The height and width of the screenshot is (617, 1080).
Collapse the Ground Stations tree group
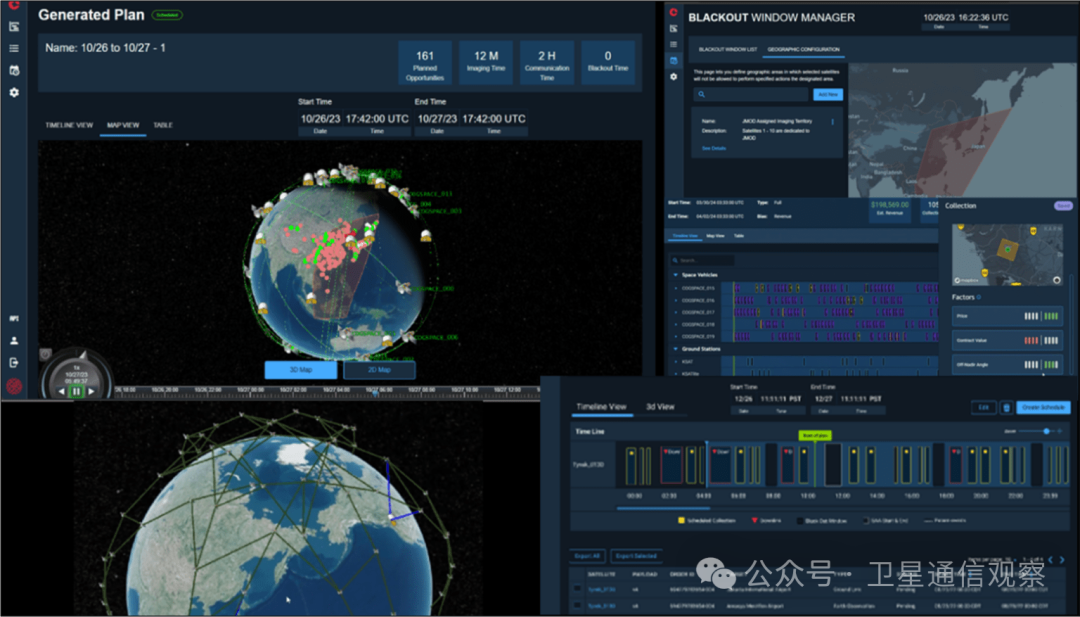[x=676, y=349]
